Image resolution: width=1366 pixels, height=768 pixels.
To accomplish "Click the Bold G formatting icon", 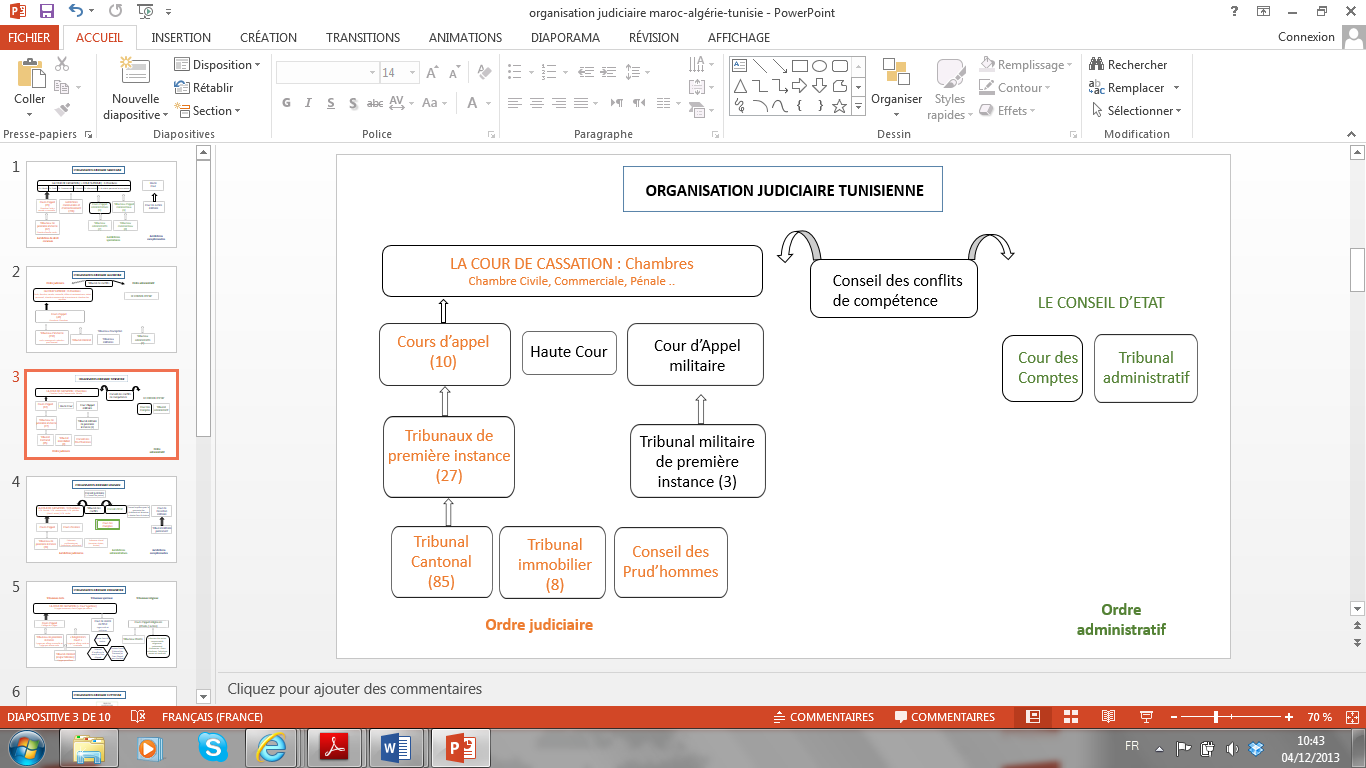I will pos(286,103).
